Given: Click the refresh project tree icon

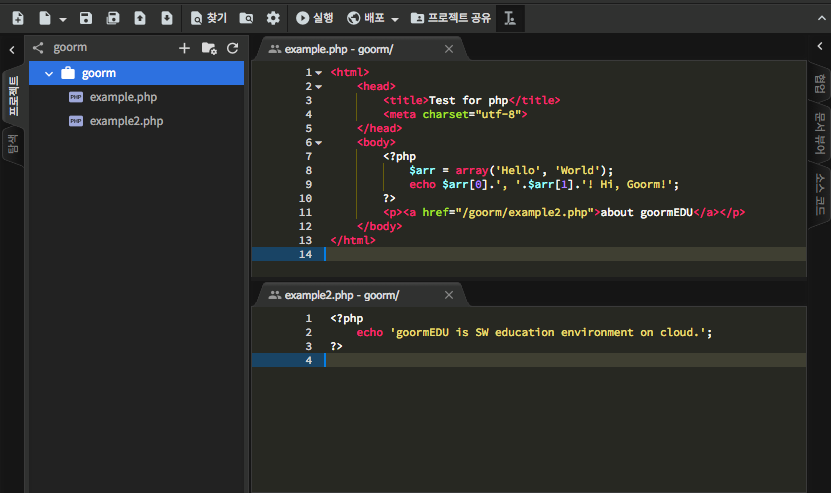Looking at the screenshot, I should [233, 48].
